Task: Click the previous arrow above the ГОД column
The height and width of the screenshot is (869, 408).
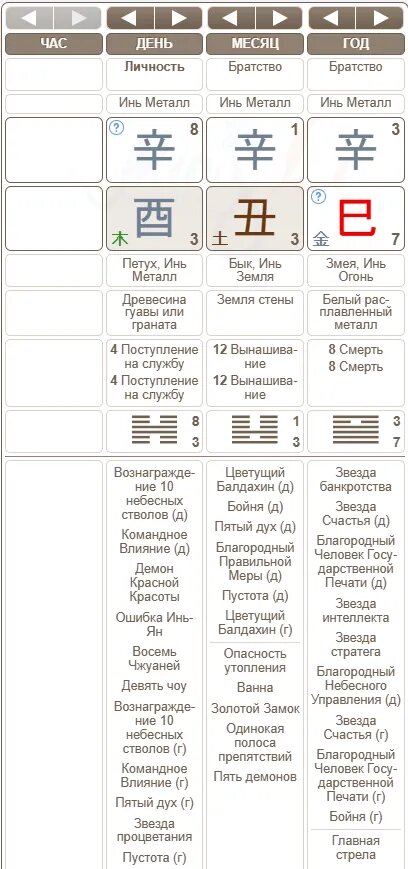Action: (x=332, y=18)
